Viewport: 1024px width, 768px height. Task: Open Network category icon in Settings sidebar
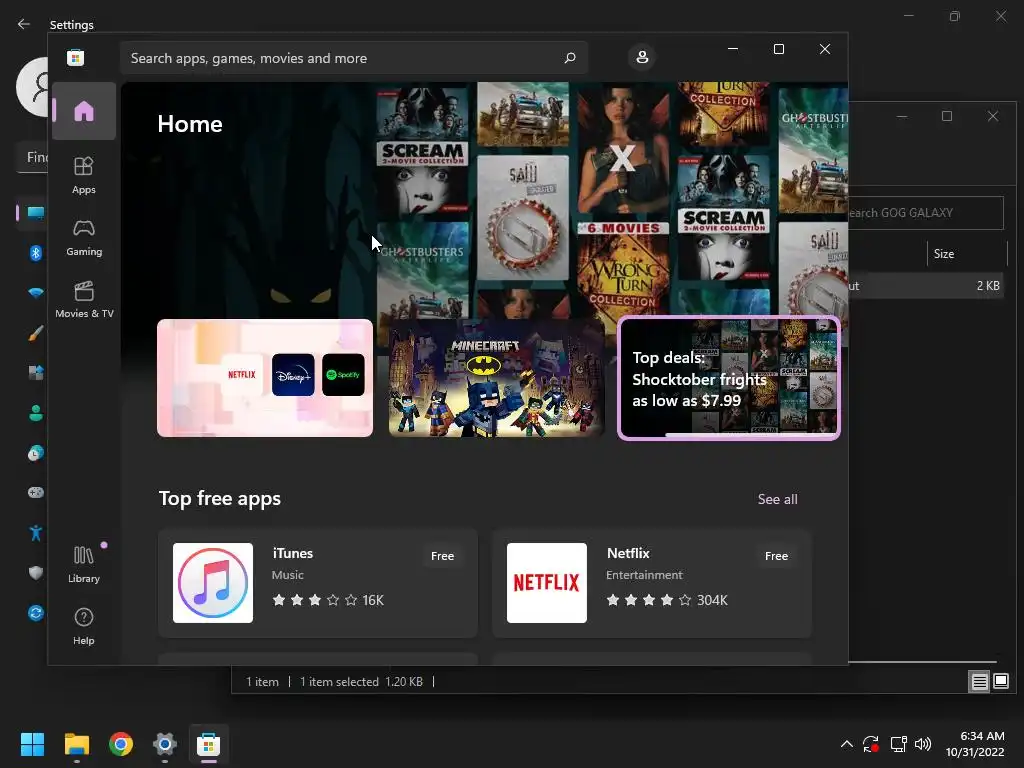point(35,293)
